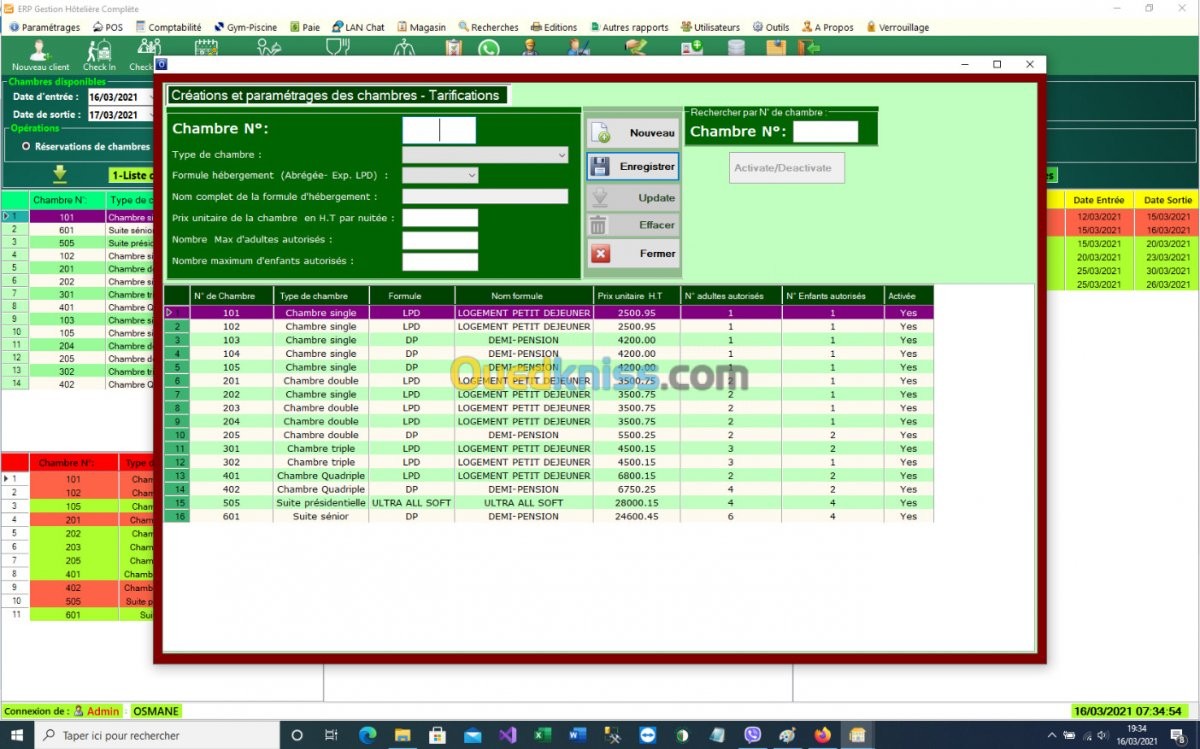Open the Comptabilité menu
1200x749 pixels.
point(168,27)
